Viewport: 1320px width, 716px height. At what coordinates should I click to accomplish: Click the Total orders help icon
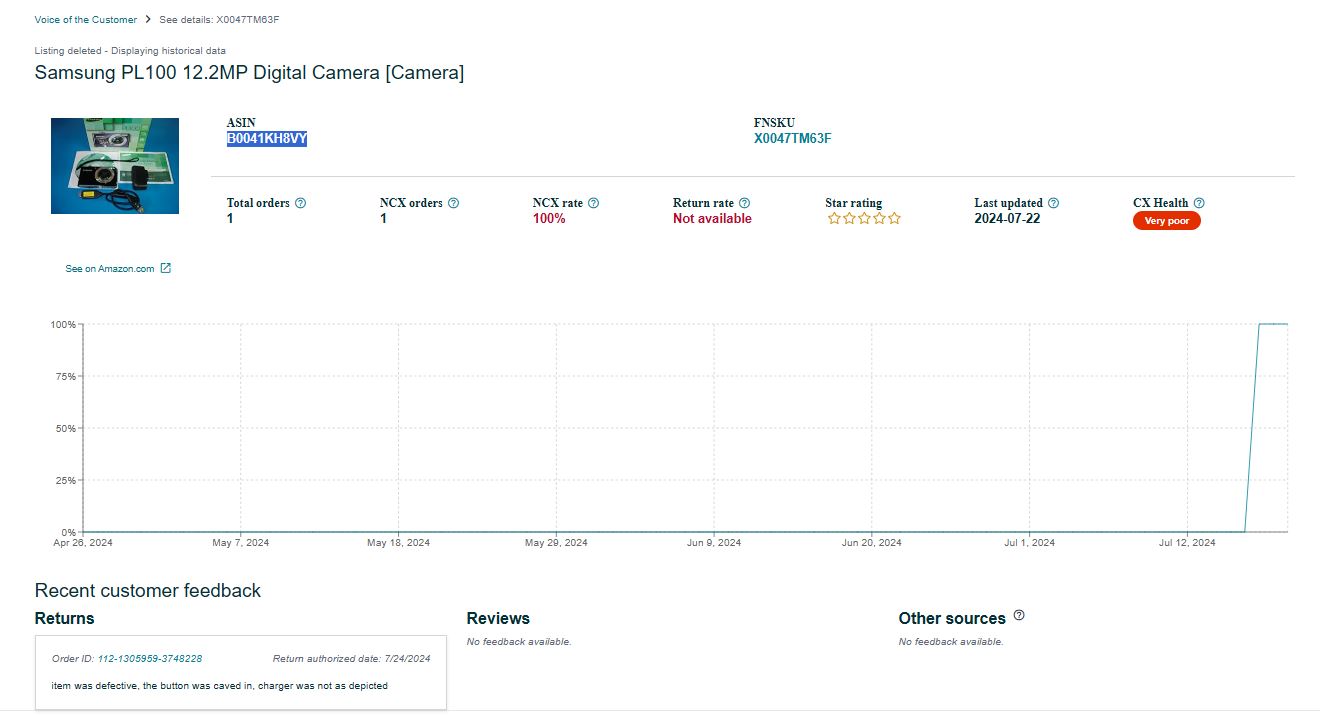pos(301,203)
